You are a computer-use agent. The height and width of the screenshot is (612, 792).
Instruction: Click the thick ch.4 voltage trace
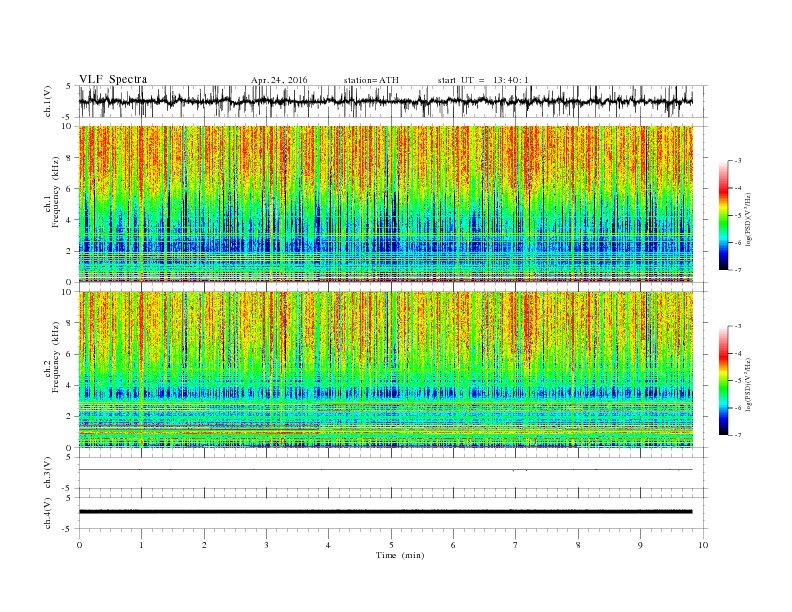pyautogui.click(x=385, y=512)
